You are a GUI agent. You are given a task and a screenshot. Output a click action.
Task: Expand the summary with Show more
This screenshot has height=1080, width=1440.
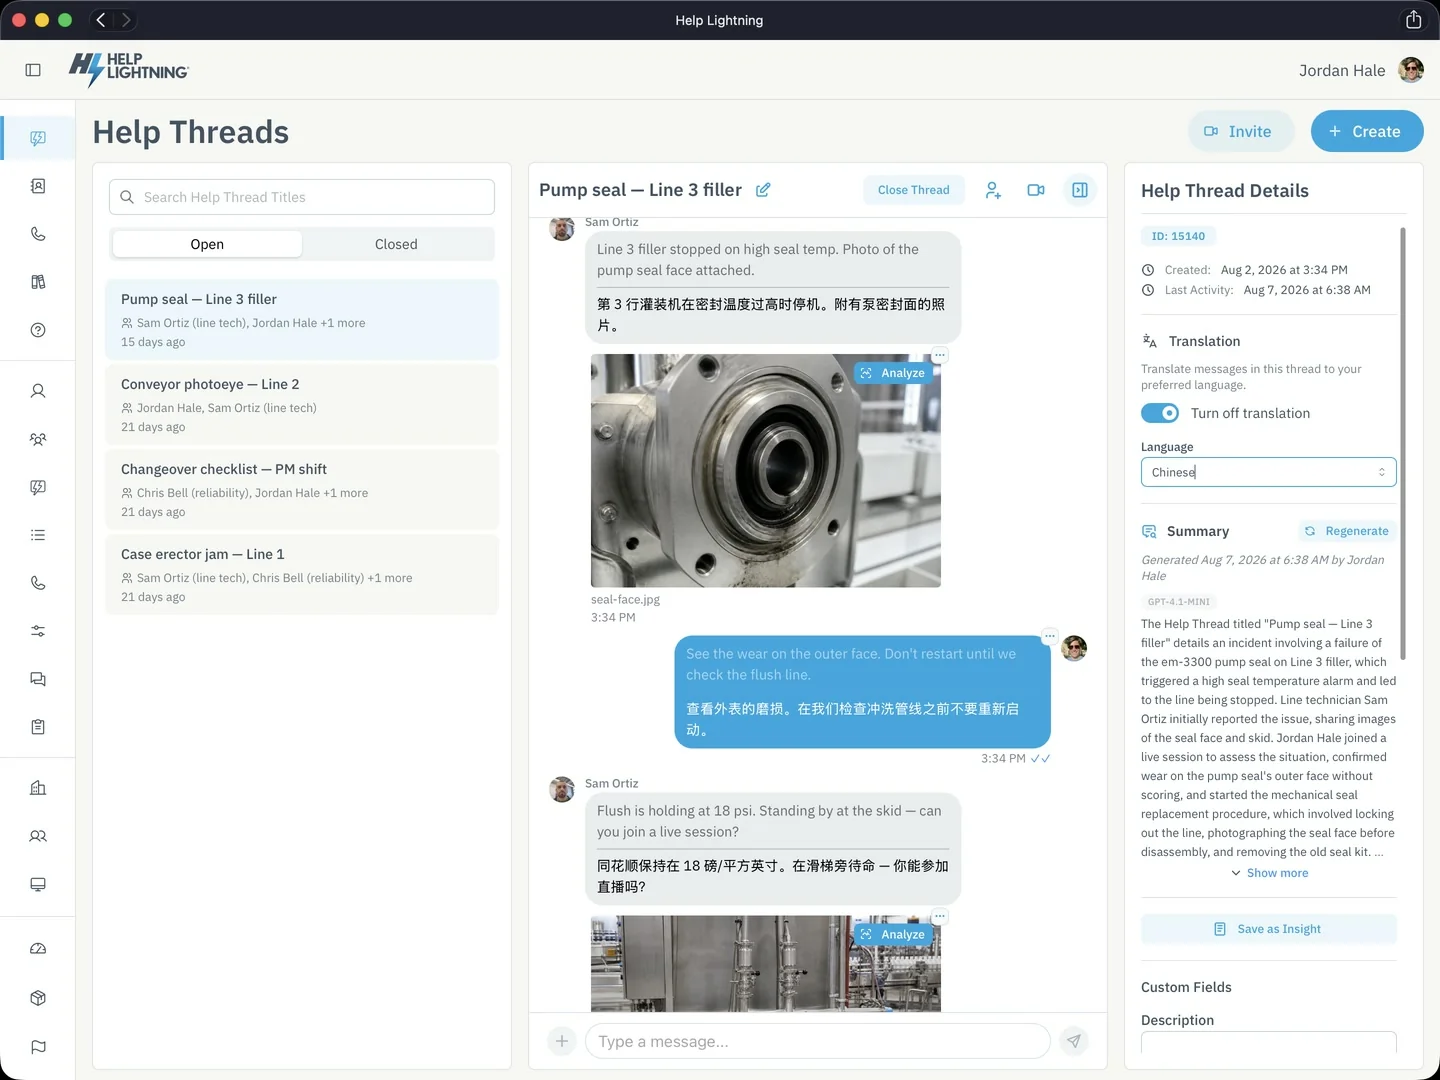[1269, 873]
